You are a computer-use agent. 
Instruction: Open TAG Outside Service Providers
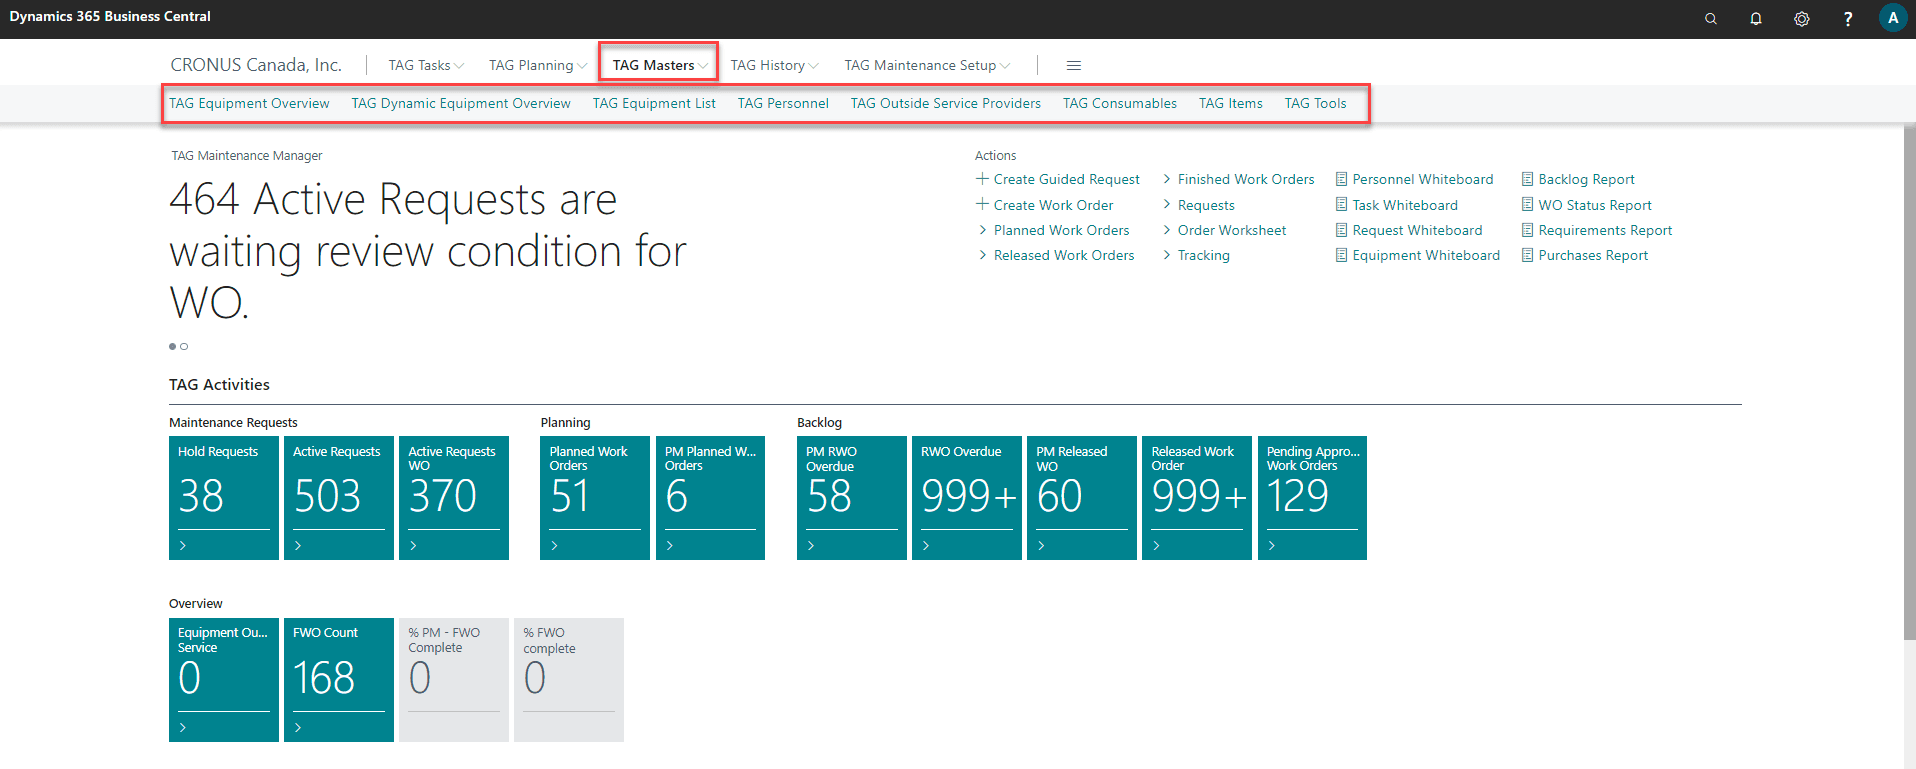[946, 103]
